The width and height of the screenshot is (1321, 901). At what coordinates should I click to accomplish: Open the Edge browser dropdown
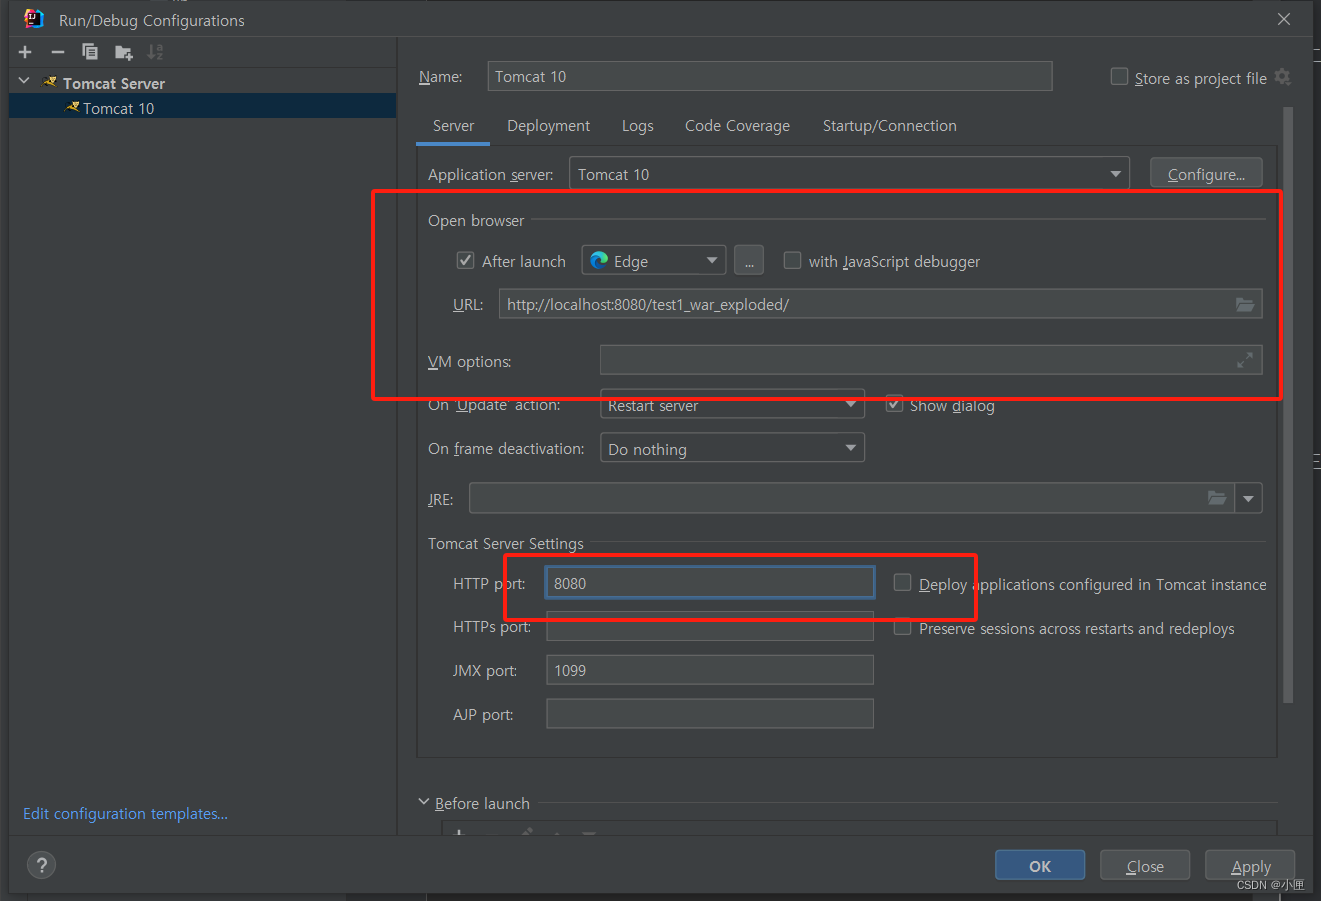tap(654, 261)
